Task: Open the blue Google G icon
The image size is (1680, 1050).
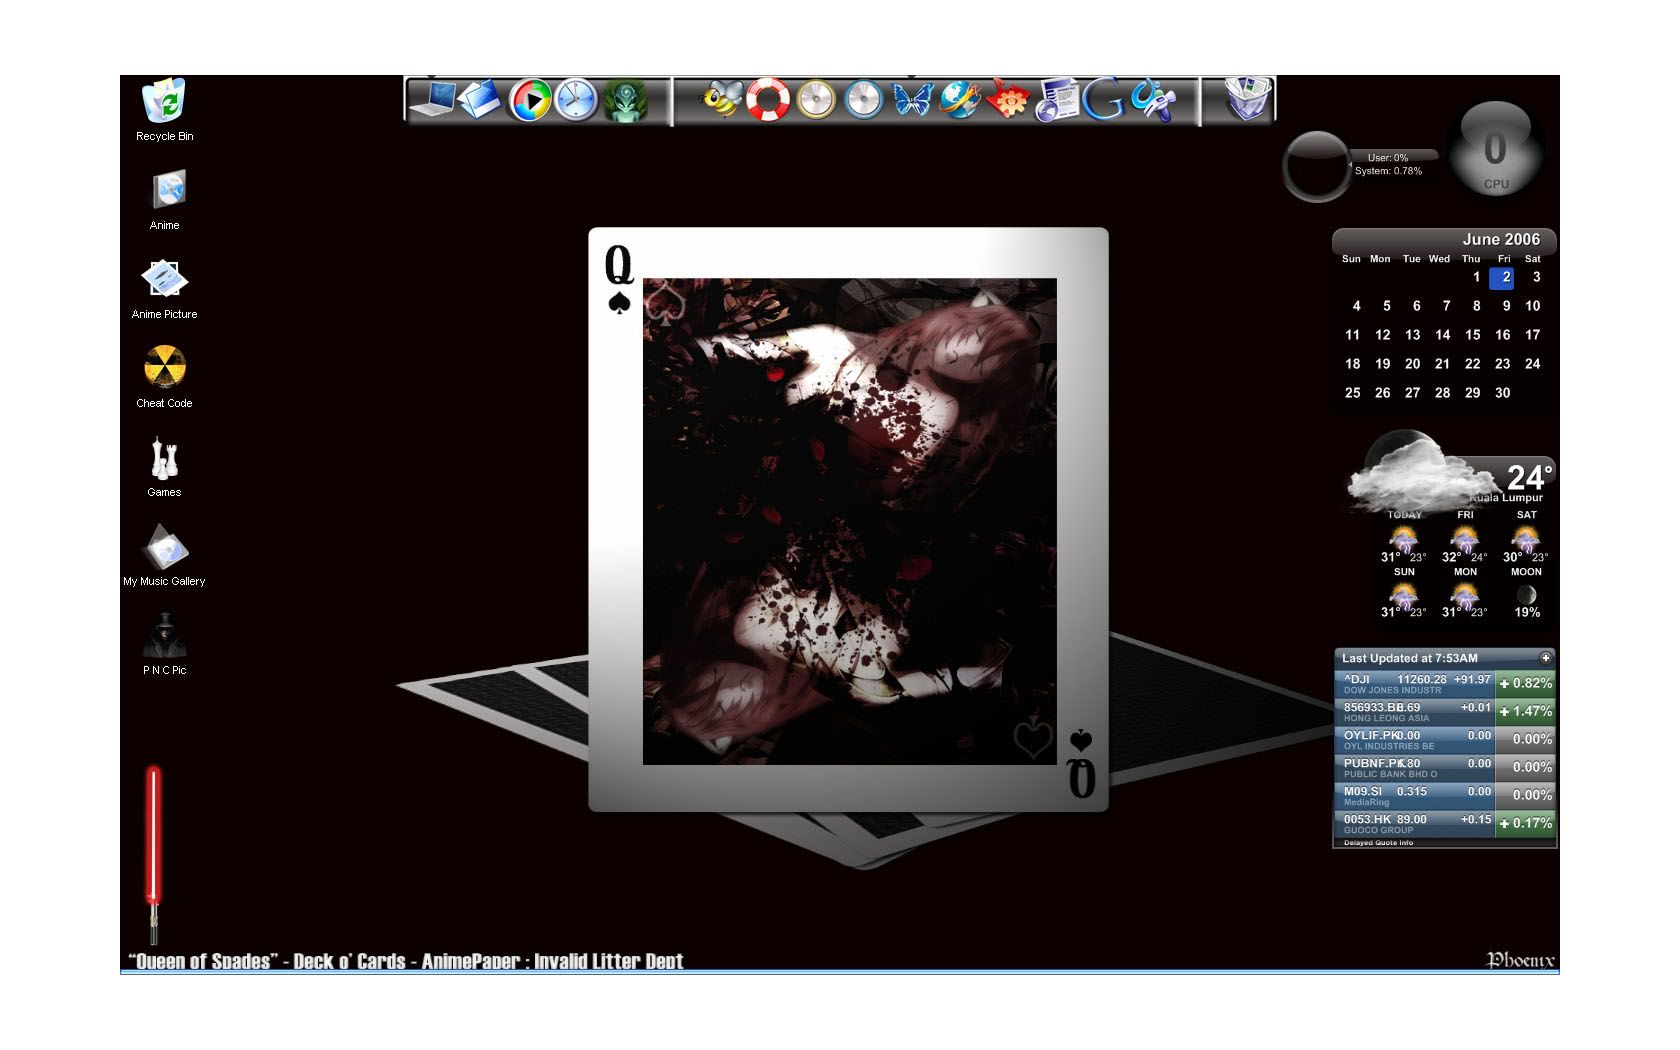Action: coord(1104,100)
